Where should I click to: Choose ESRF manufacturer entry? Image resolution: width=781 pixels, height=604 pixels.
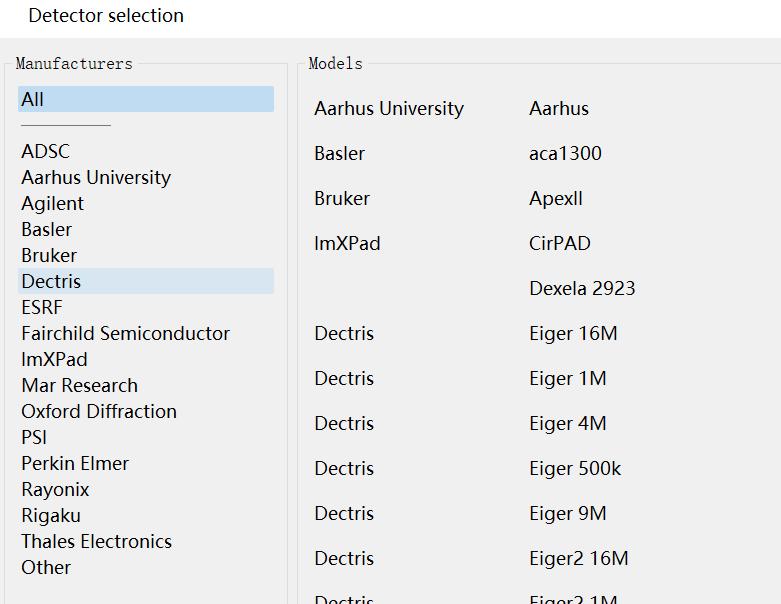pos(42,307)
